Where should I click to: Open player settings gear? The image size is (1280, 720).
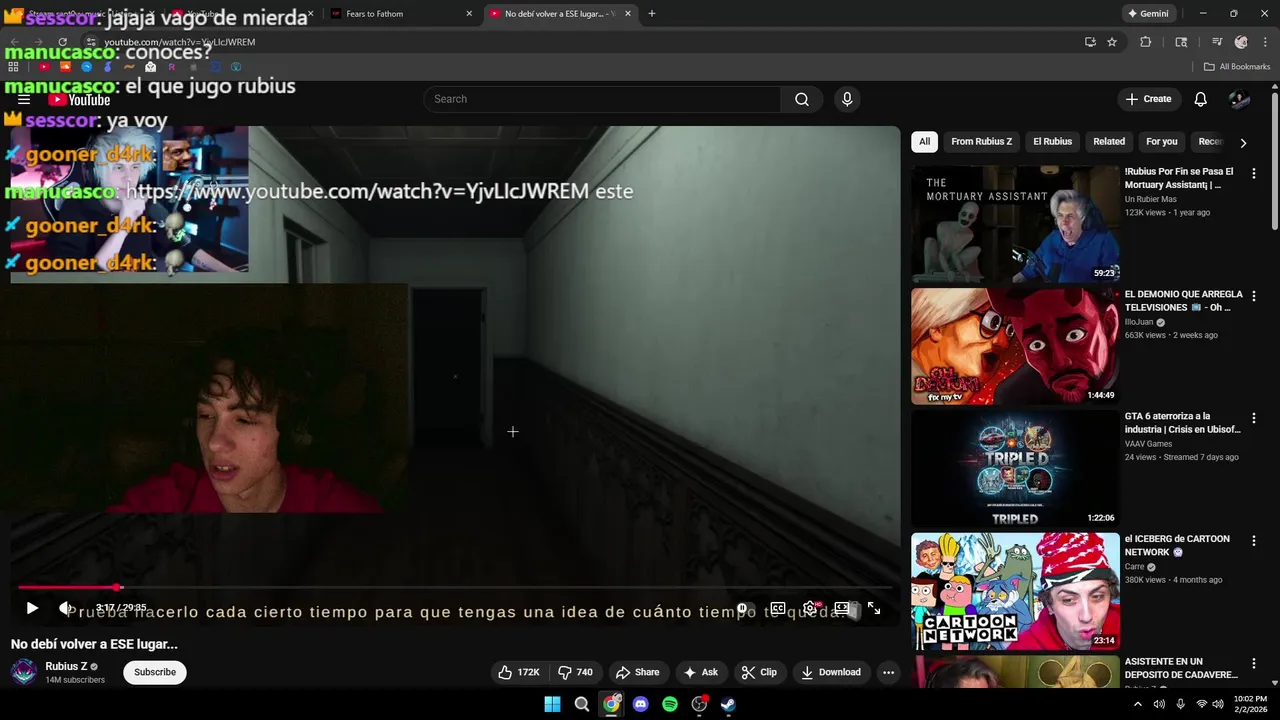coord(810,608)
